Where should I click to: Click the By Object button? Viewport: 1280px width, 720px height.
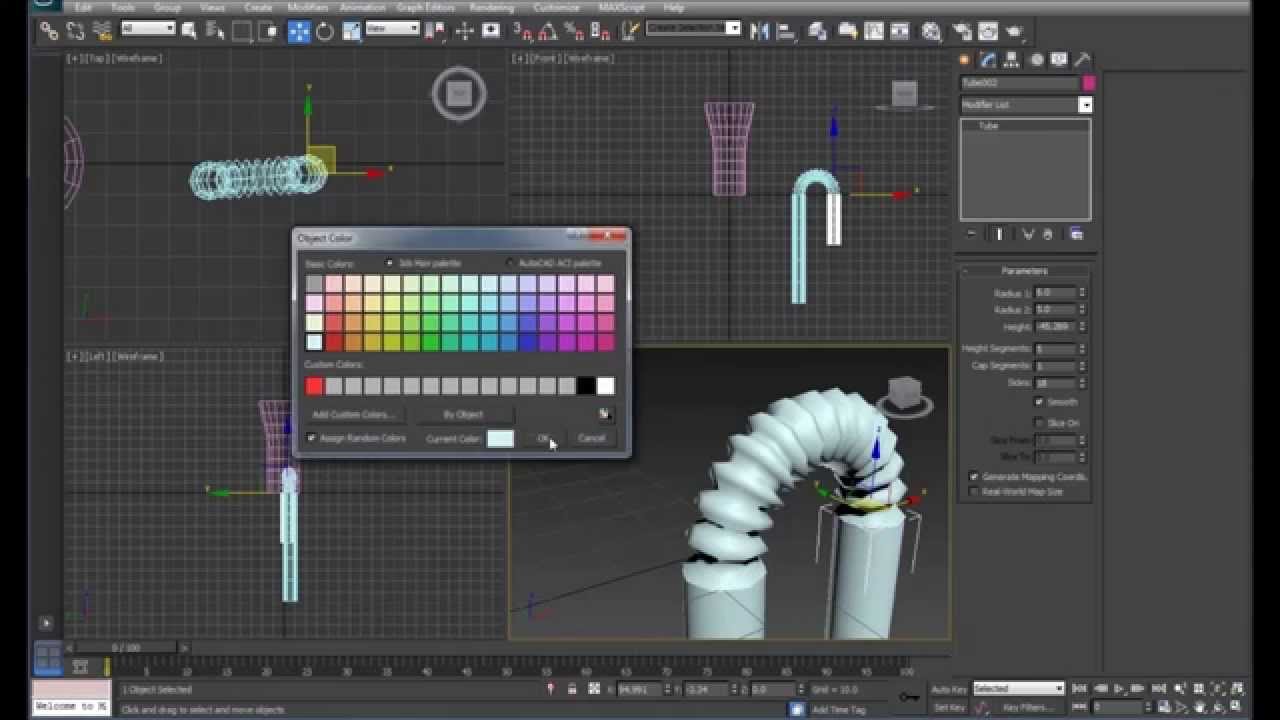coord(463,414)
